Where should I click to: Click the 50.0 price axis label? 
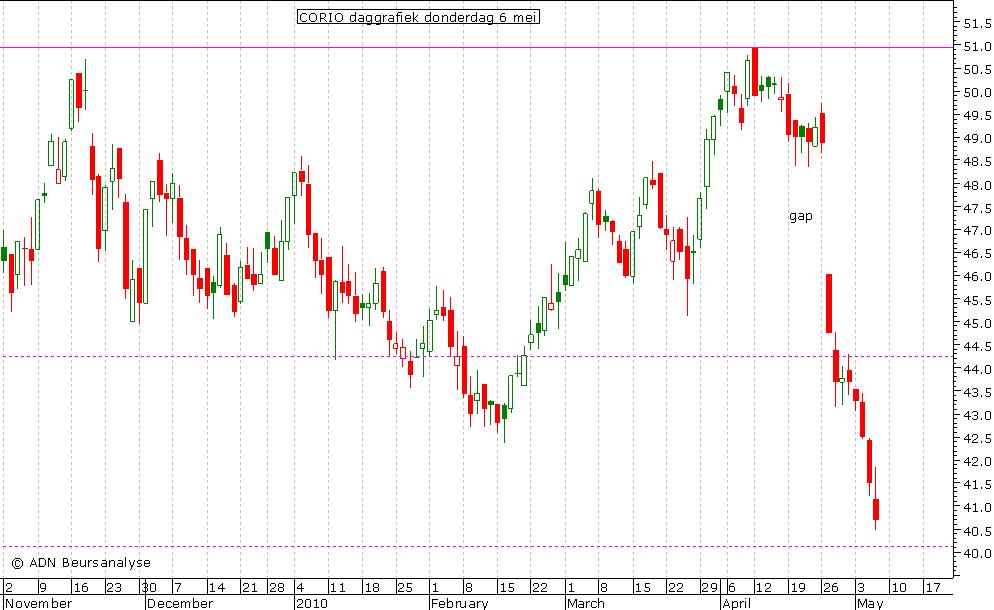[x=977, y=93]
